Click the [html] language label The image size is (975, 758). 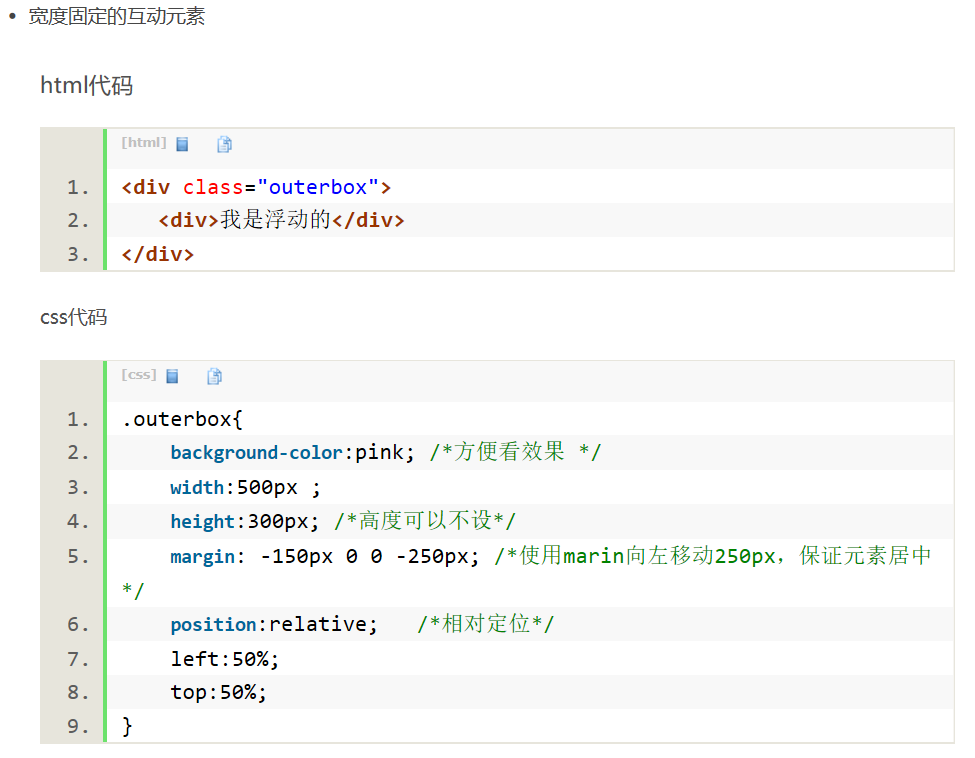[144, 142]
